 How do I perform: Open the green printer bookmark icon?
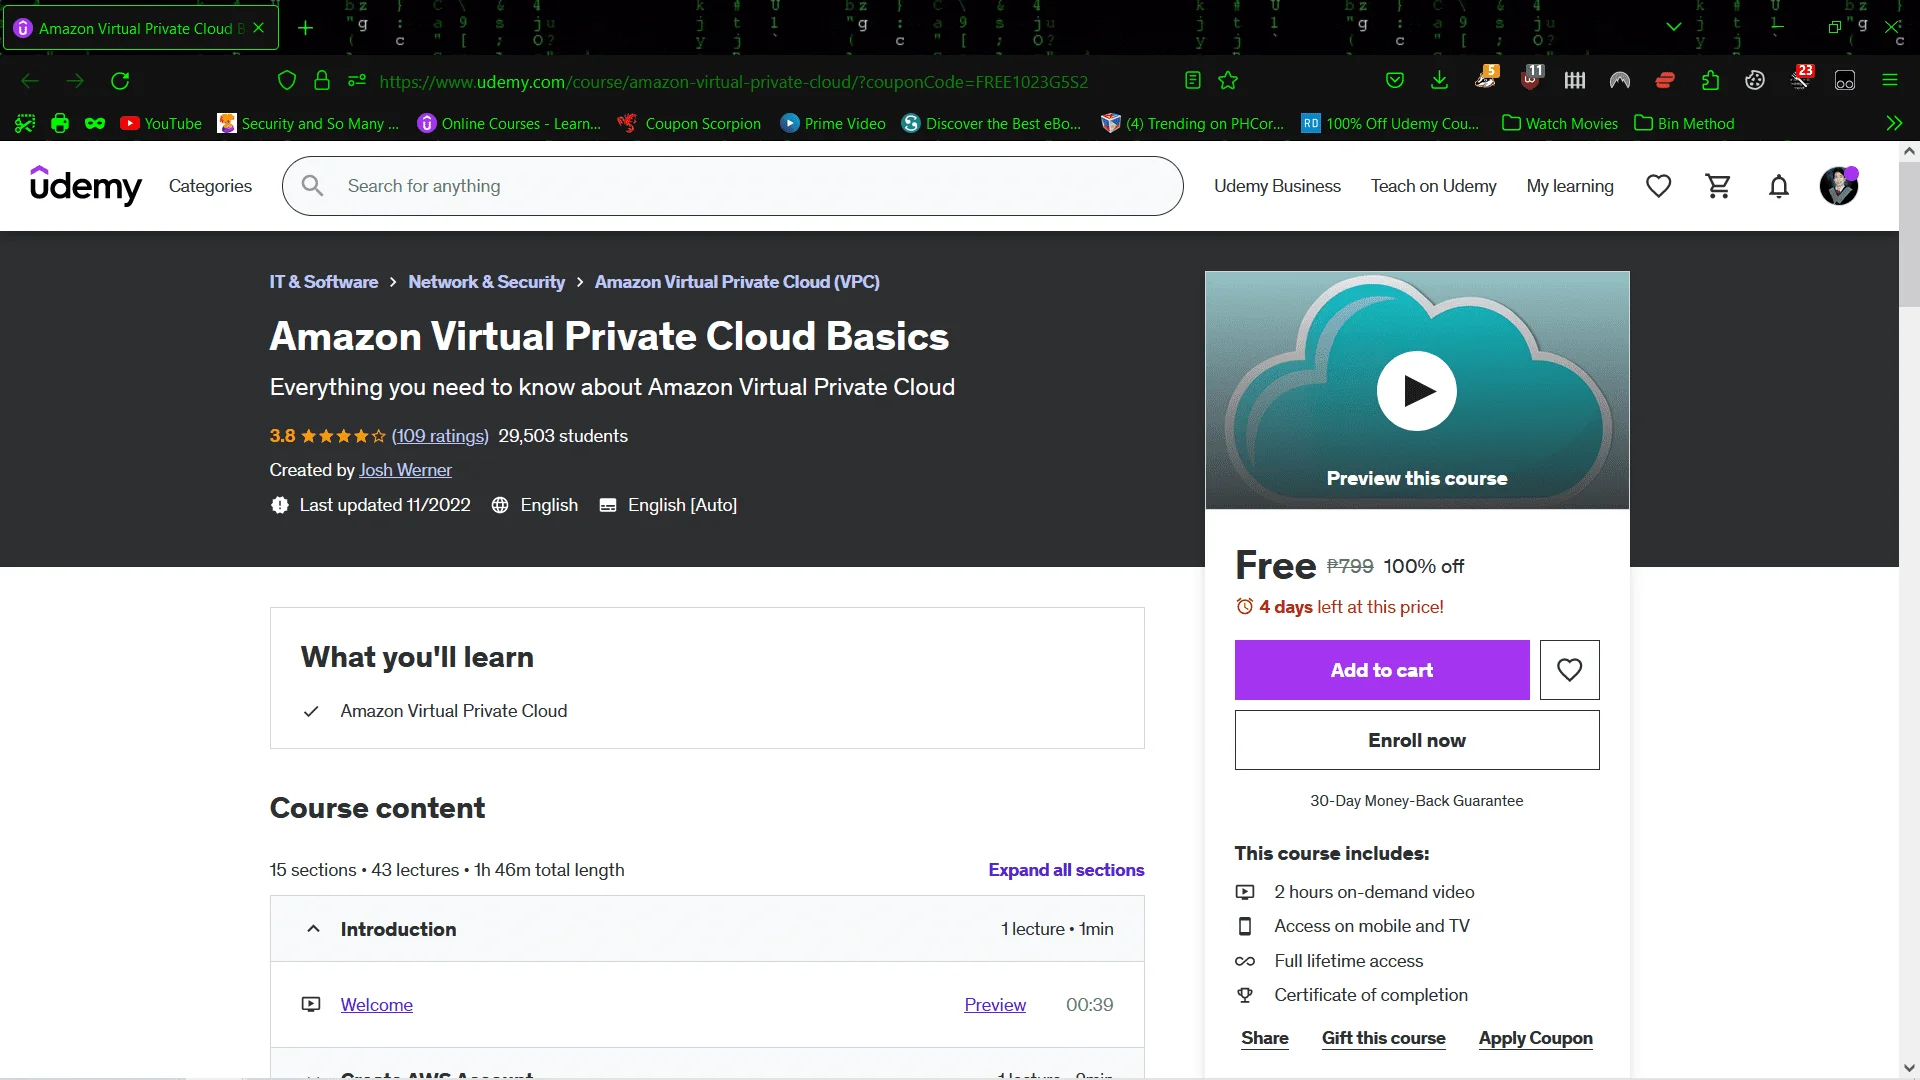point(60,124)
